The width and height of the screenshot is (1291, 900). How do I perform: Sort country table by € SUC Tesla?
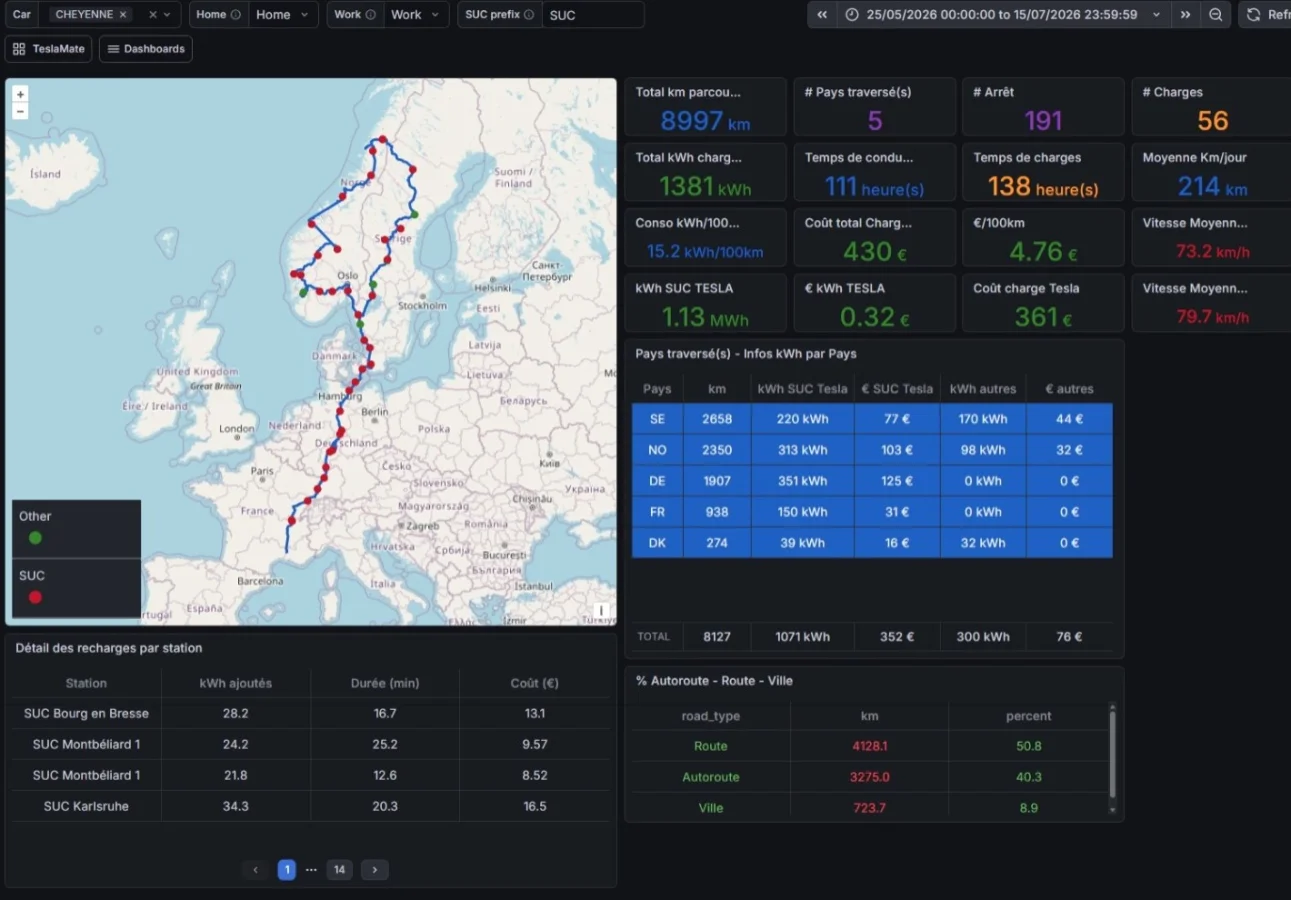pyautogui.click(x=897, y=389)
